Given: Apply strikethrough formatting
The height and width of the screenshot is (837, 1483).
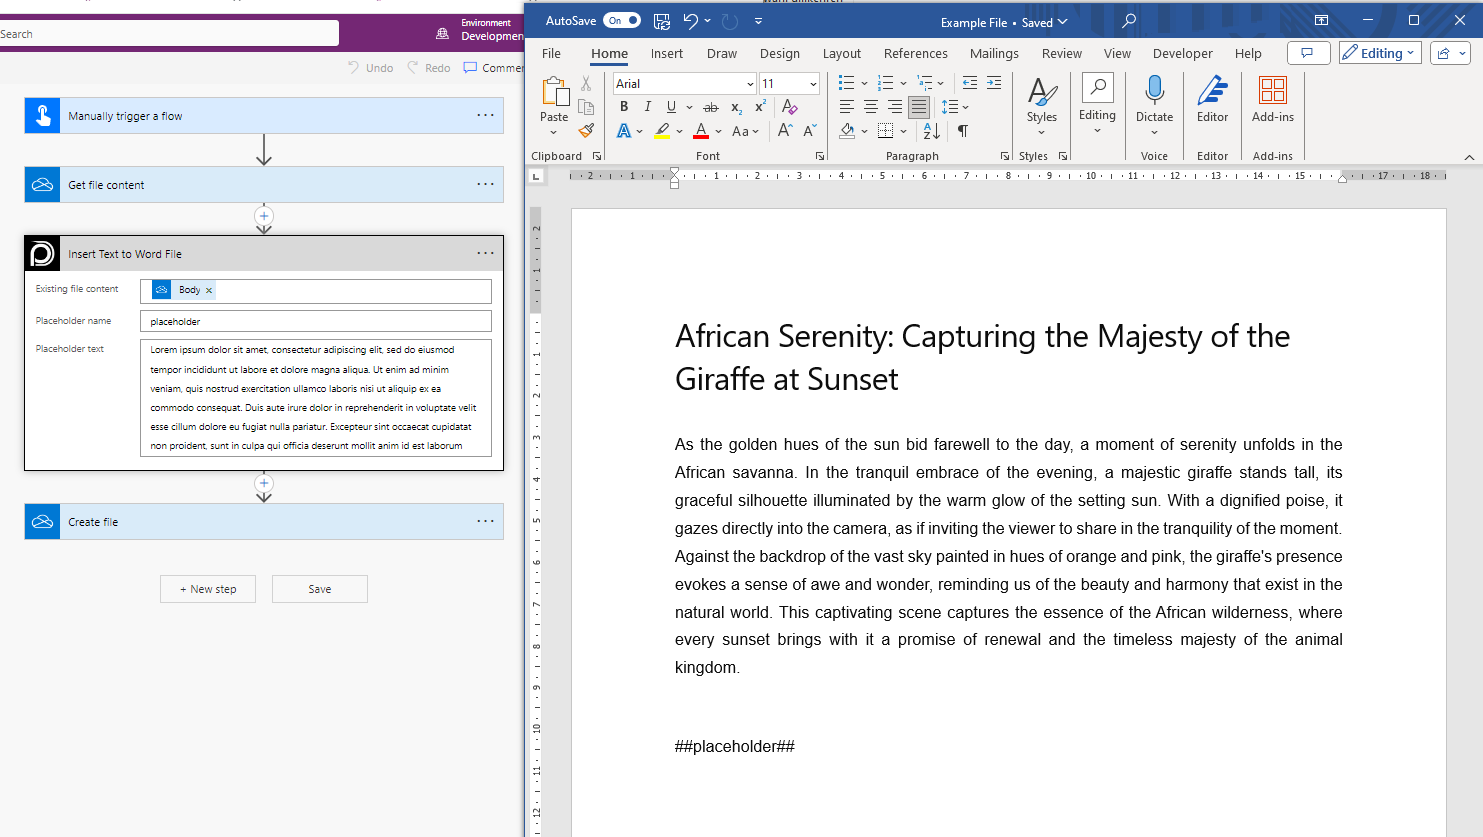Looking at the screenshot, I should (x=710, y=107).
